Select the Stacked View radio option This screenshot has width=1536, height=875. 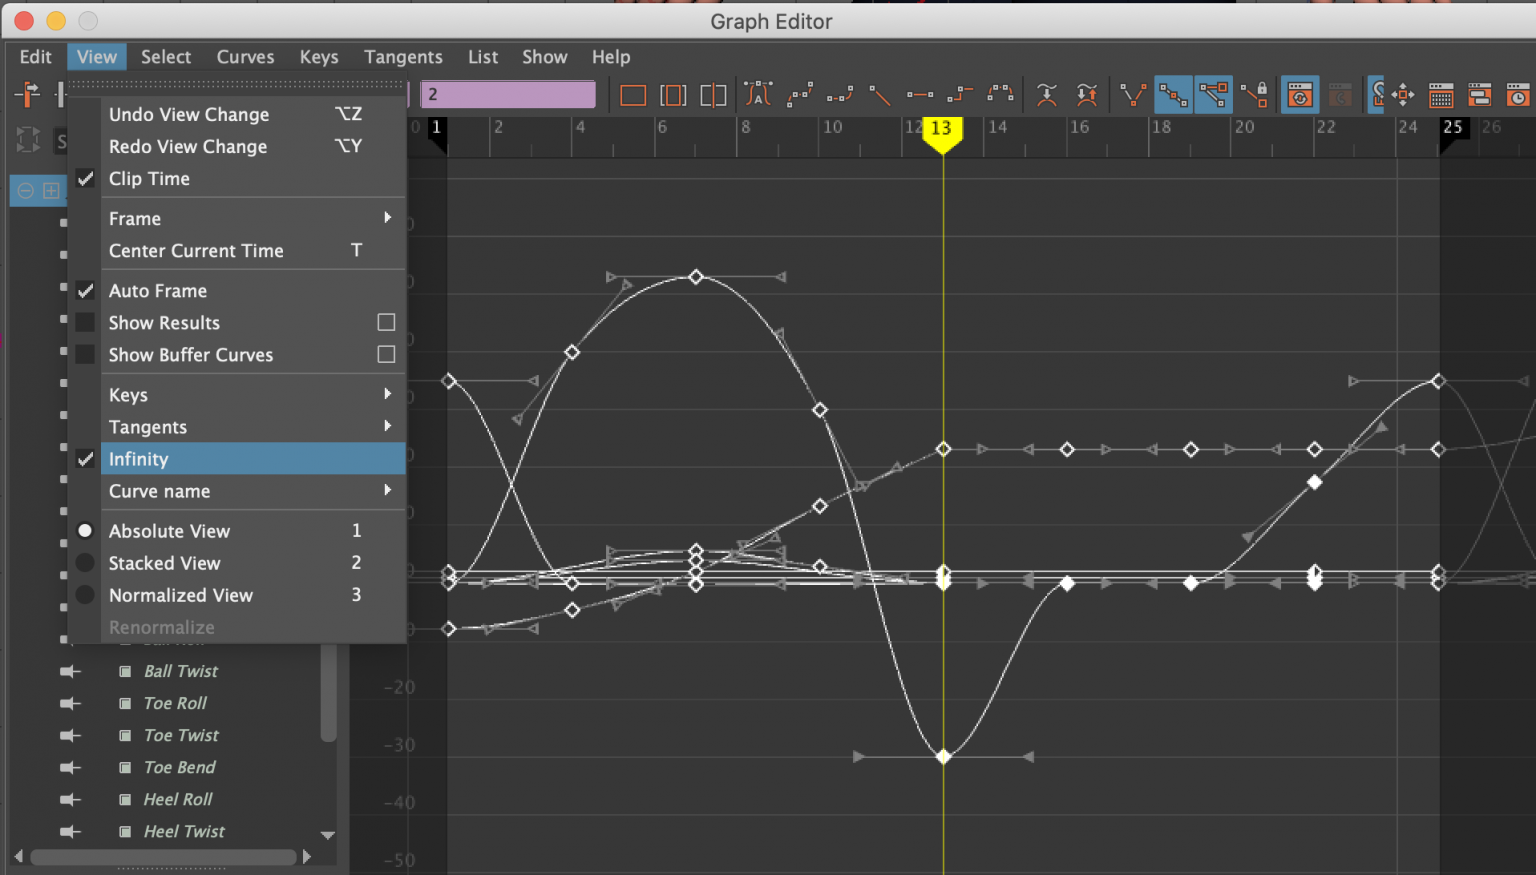click(85, 563)
